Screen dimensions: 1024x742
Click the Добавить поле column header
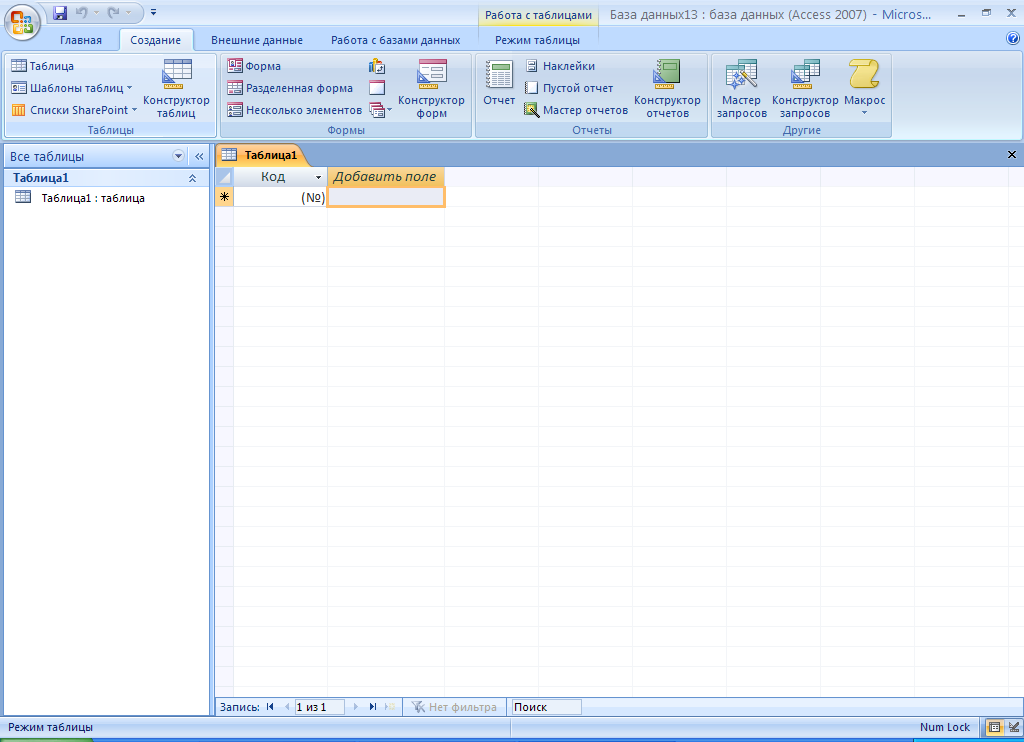(x=385, y=176)
